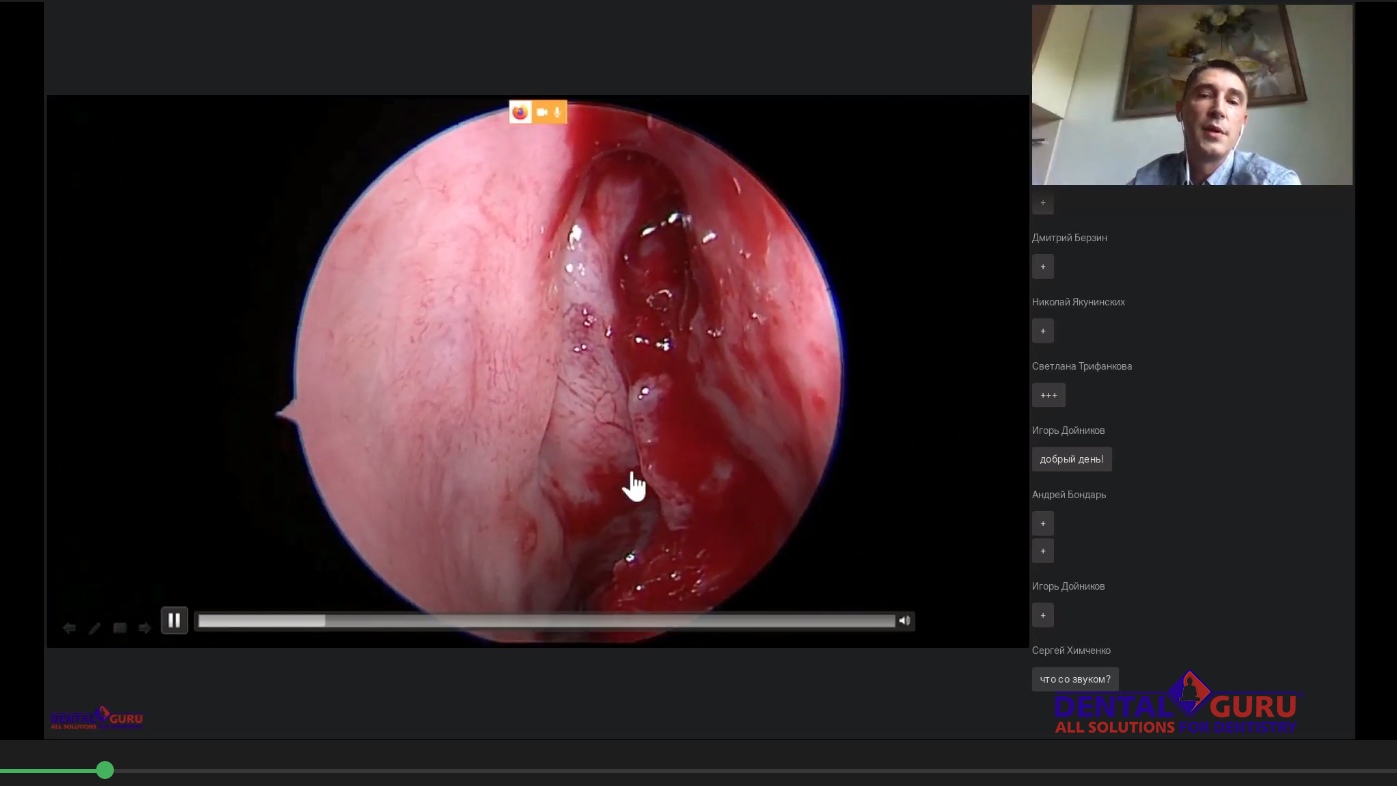The height and width of the screenshot is (786, 1397).
Task: Click the 'что со звуком?' chat message
Action: pyautogui.click(x=1075, y=679)
